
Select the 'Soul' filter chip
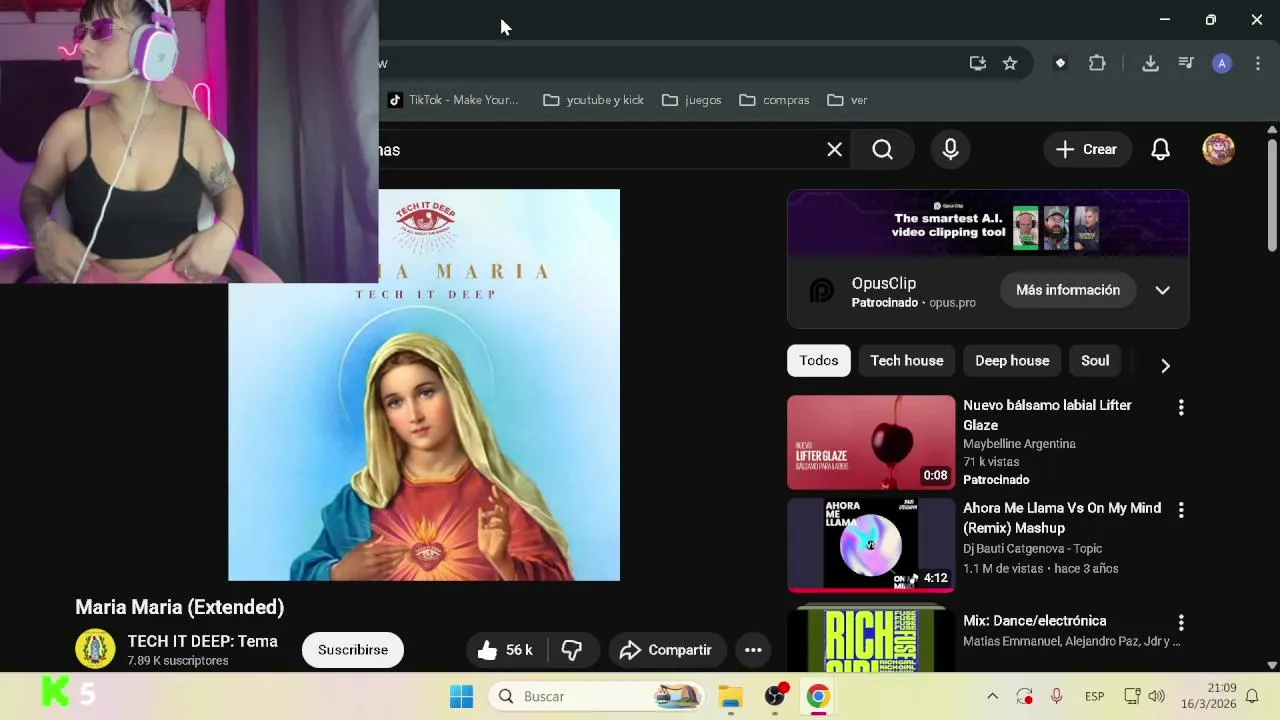click(x=1095, y=361)
